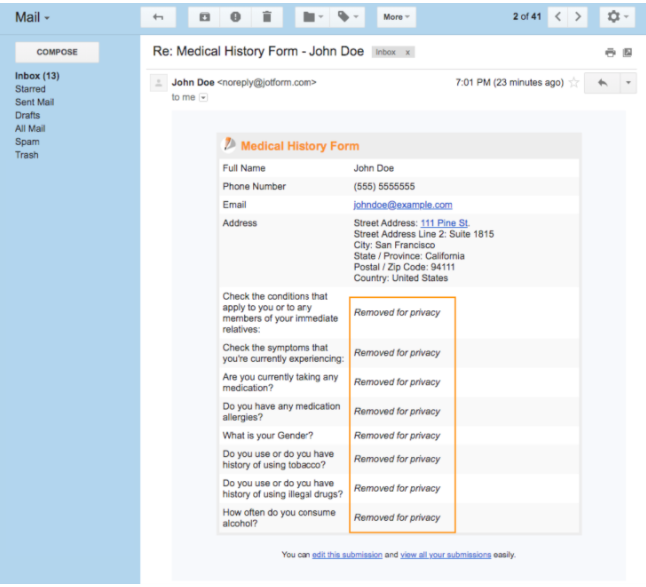Image resolution: width=646 pixels, height=587 pixels.
Task: Show recipient details next to 'to me'
Action: click(204, 98)
